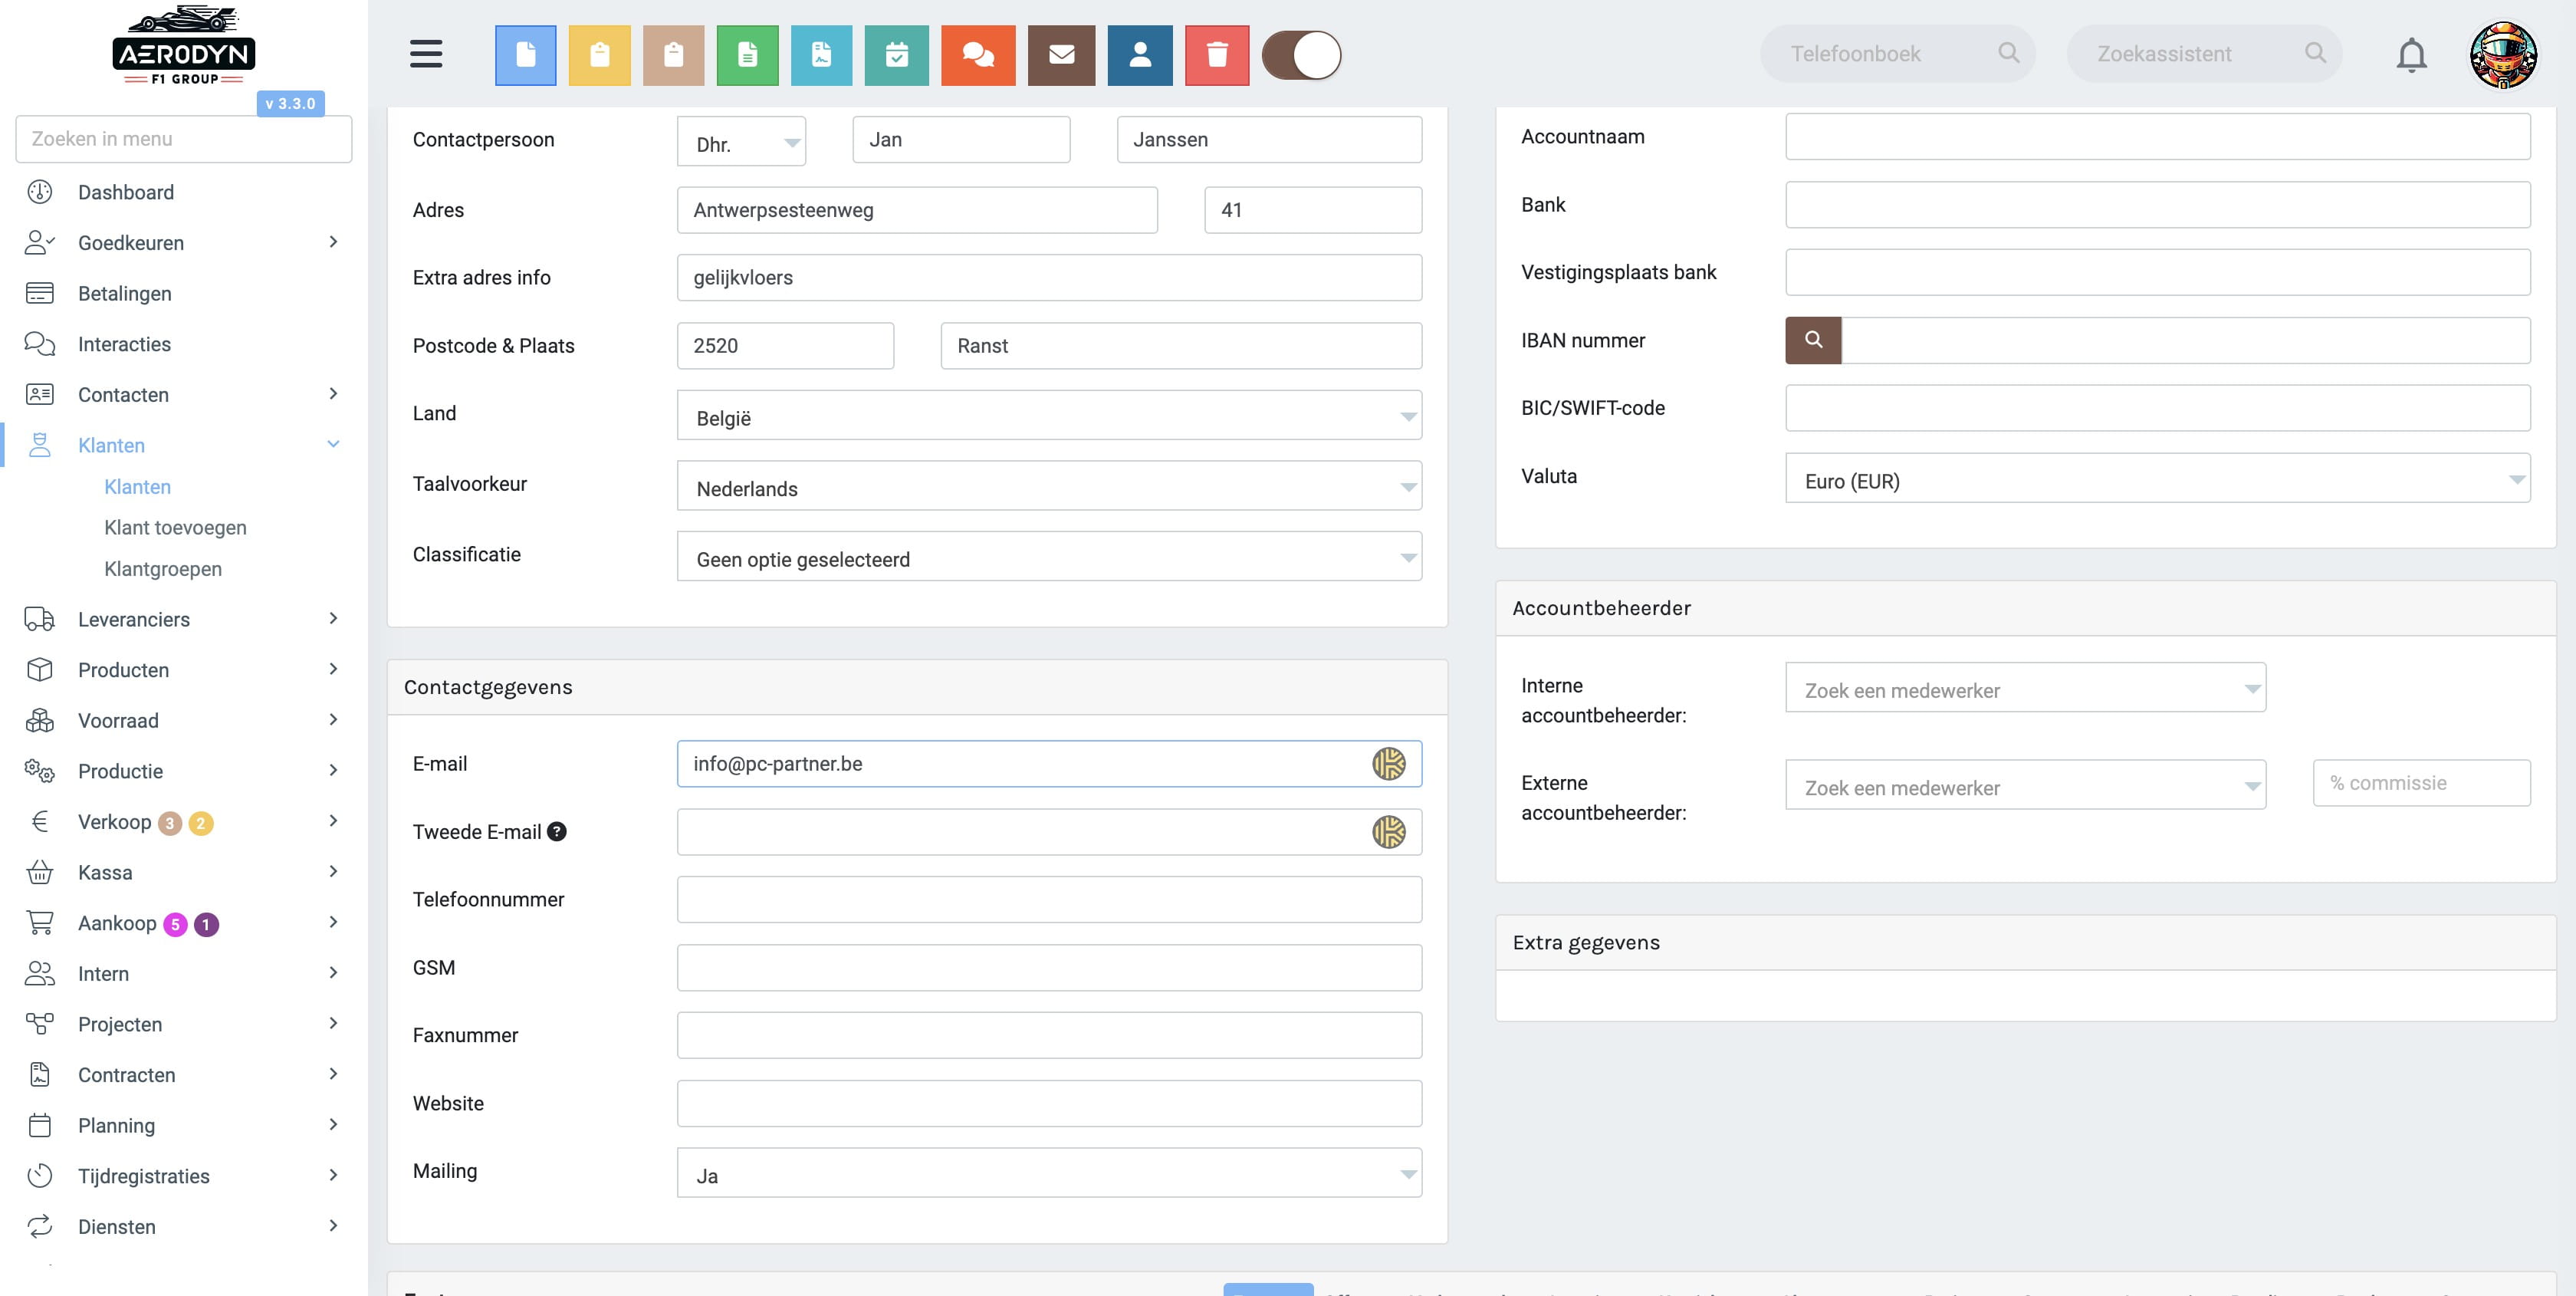Expand the Productie menu
This screenshot has width=2576, height=1296.
[184, 771]
